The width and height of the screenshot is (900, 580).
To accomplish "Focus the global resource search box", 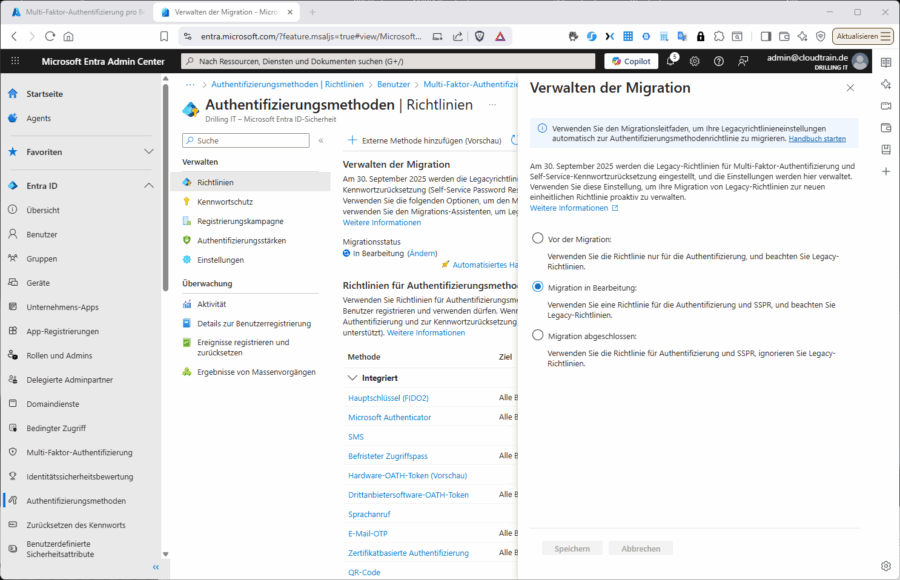I will (388, 61).
